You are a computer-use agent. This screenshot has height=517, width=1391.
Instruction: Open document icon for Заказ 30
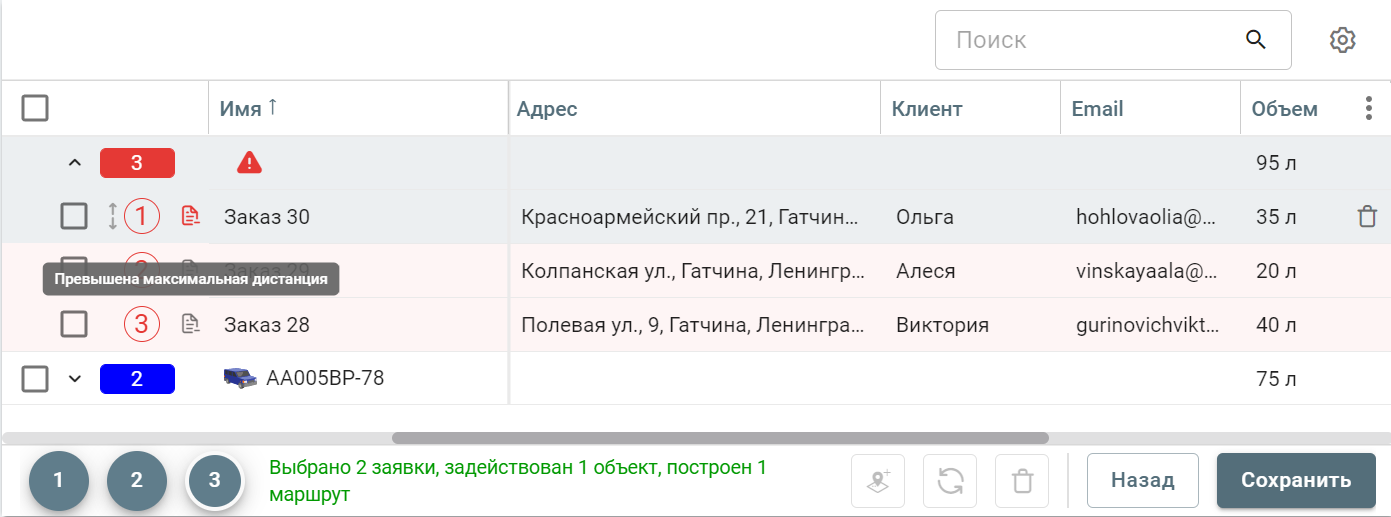pos(190,216)
